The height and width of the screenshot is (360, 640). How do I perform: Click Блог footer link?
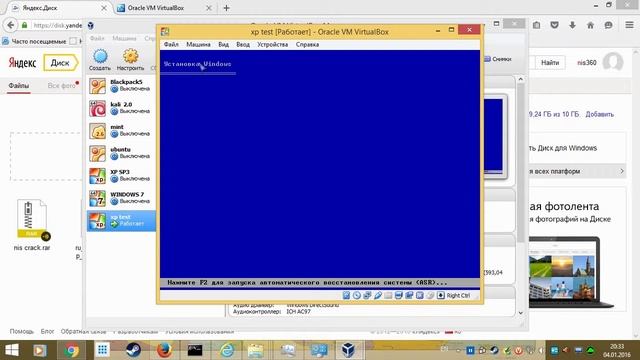click(x=47, y=331)
